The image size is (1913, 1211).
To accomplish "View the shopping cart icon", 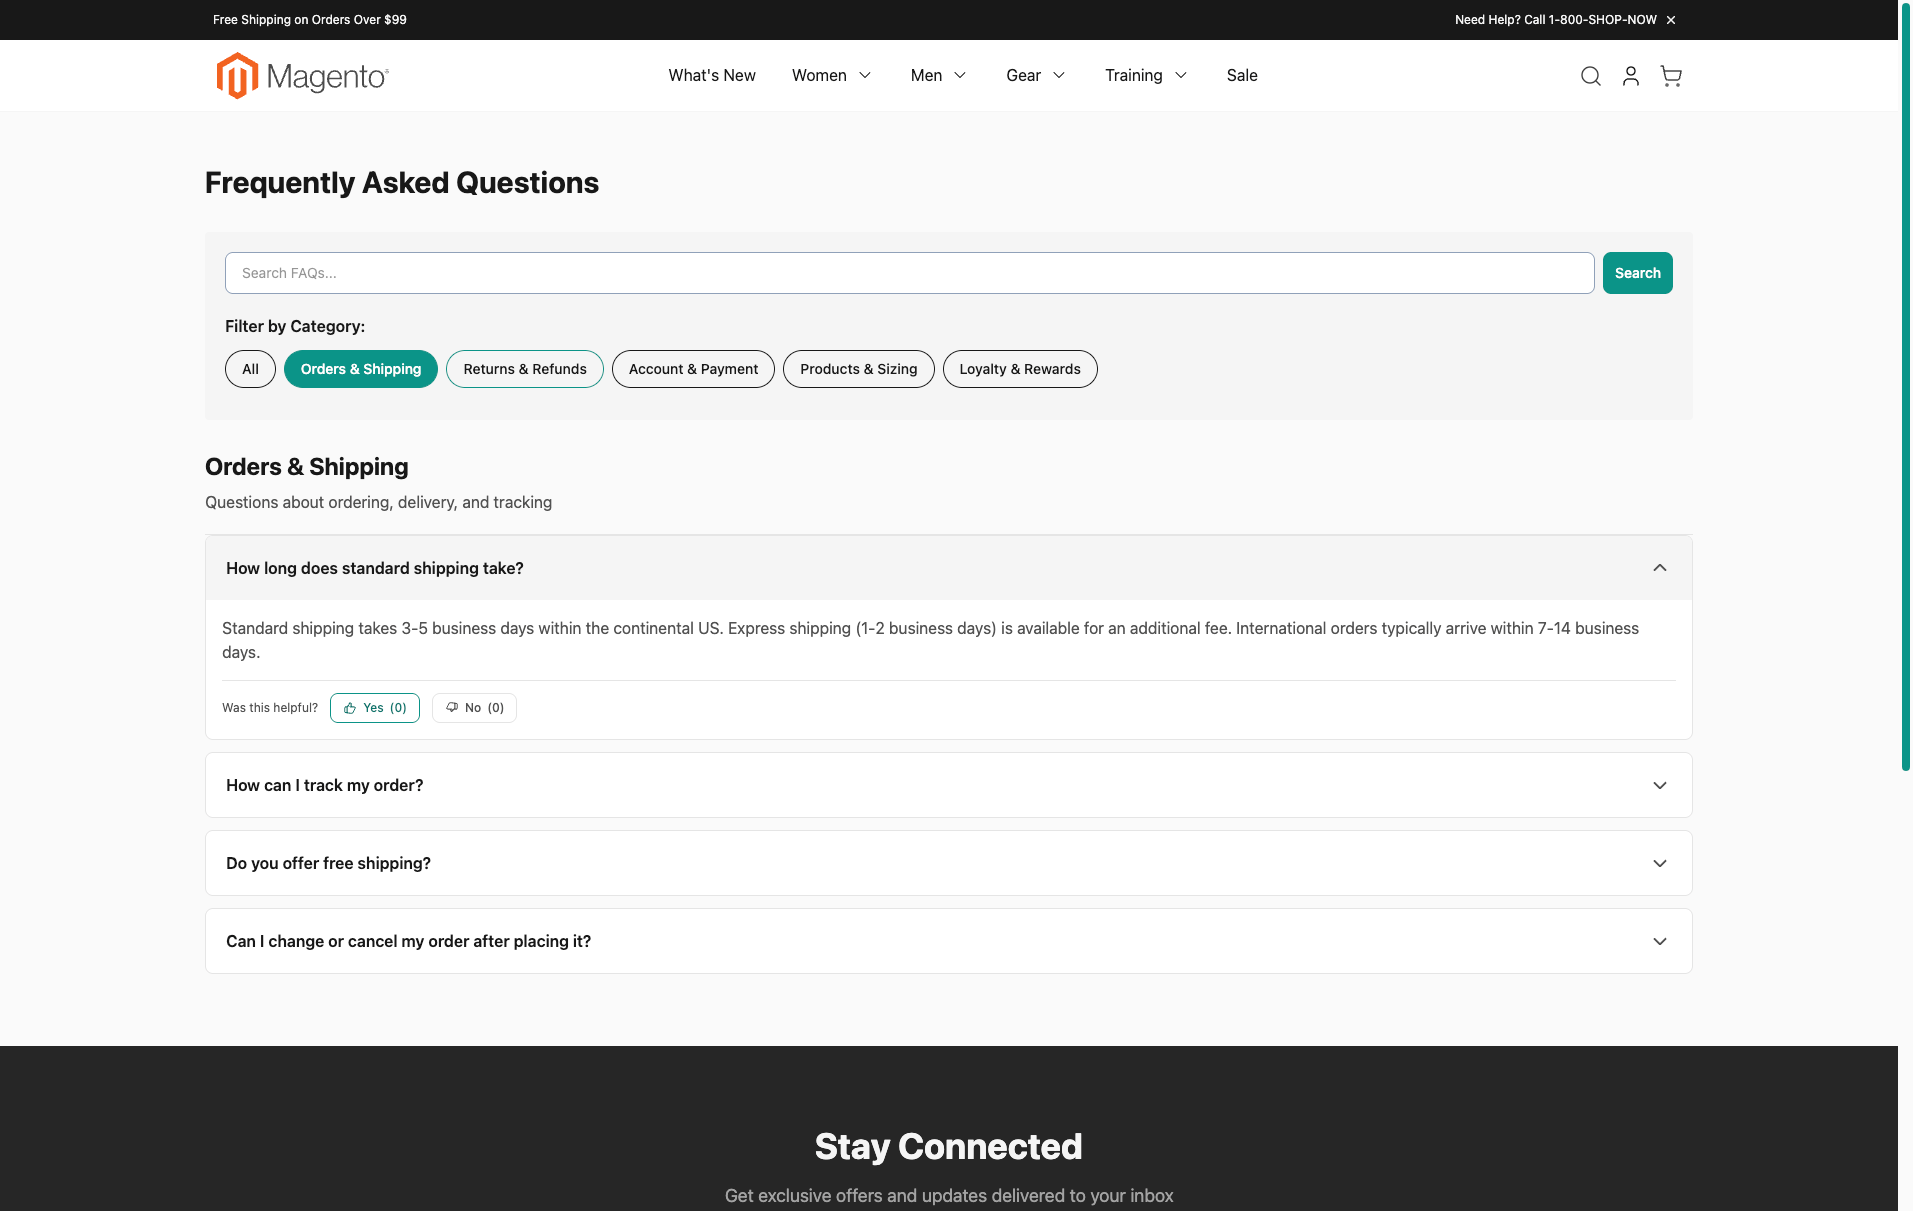I will click(1670, 75).
